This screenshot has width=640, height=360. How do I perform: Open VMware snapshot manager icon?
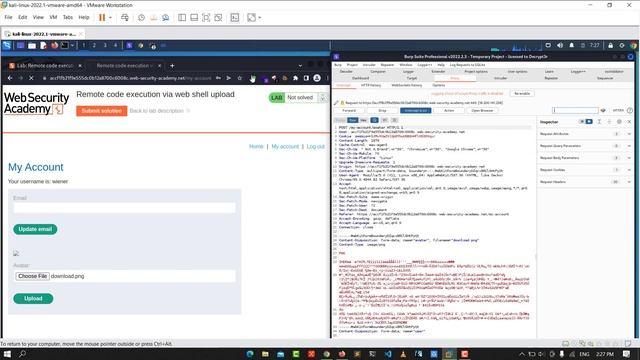(x=166, y=18)
